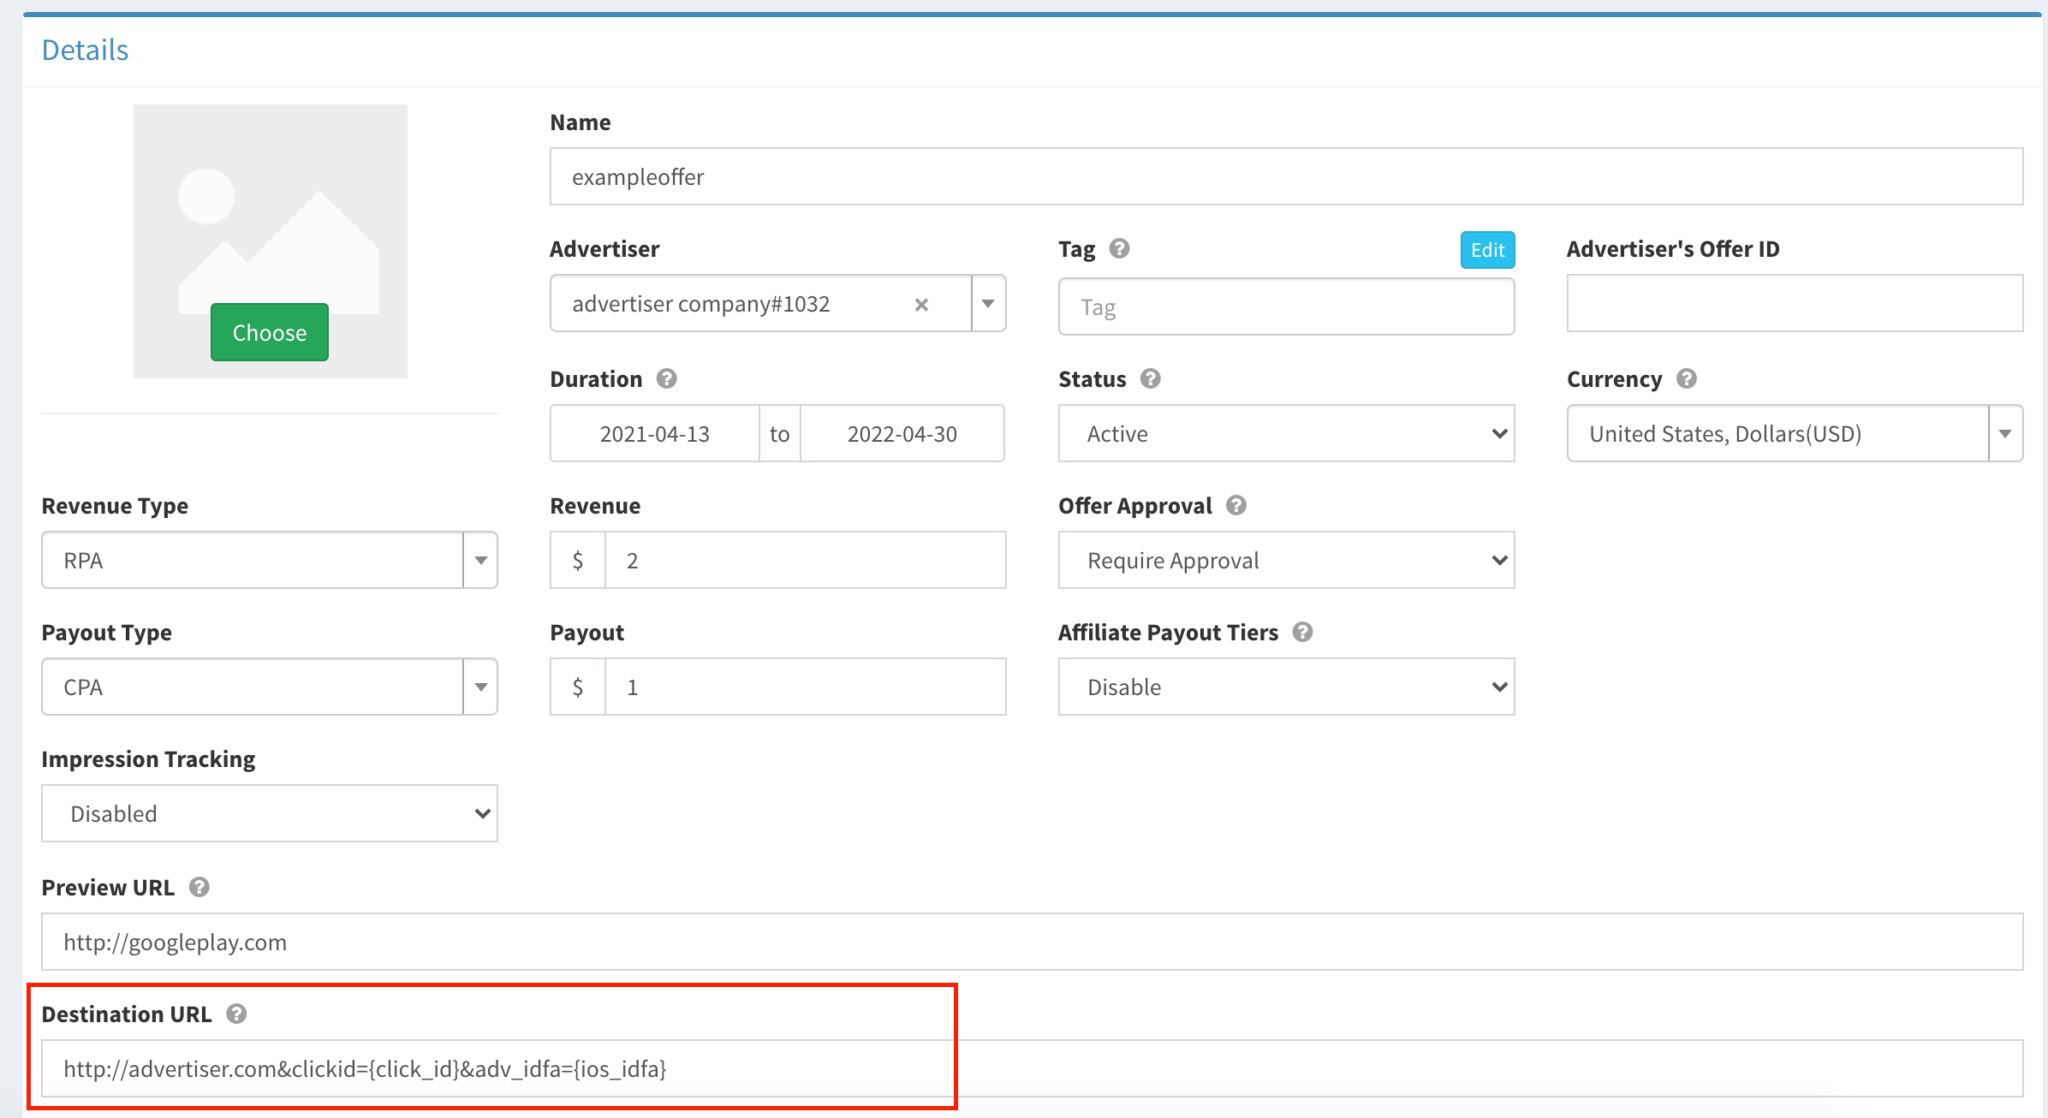Click help icon next to Destination URL

click(236, 1014)
